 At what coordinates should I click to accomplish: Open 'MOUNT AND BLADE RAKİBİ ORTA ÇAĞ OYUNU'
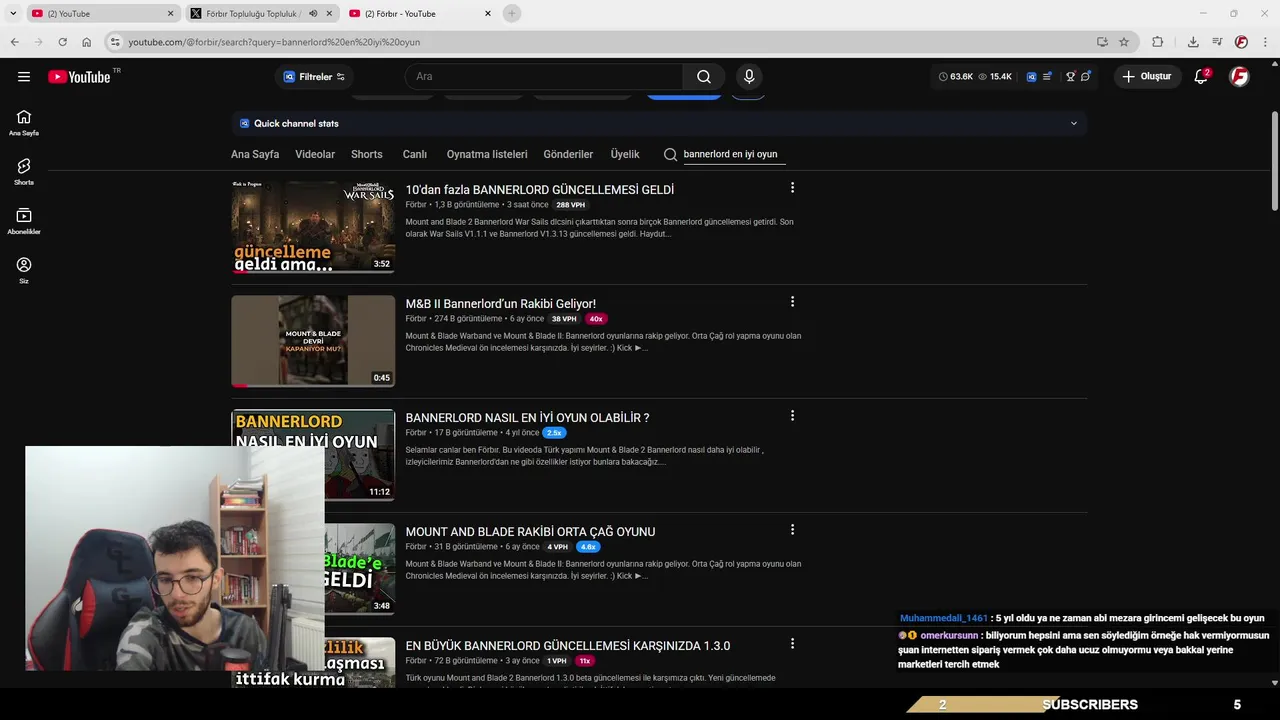coord(530,531)
